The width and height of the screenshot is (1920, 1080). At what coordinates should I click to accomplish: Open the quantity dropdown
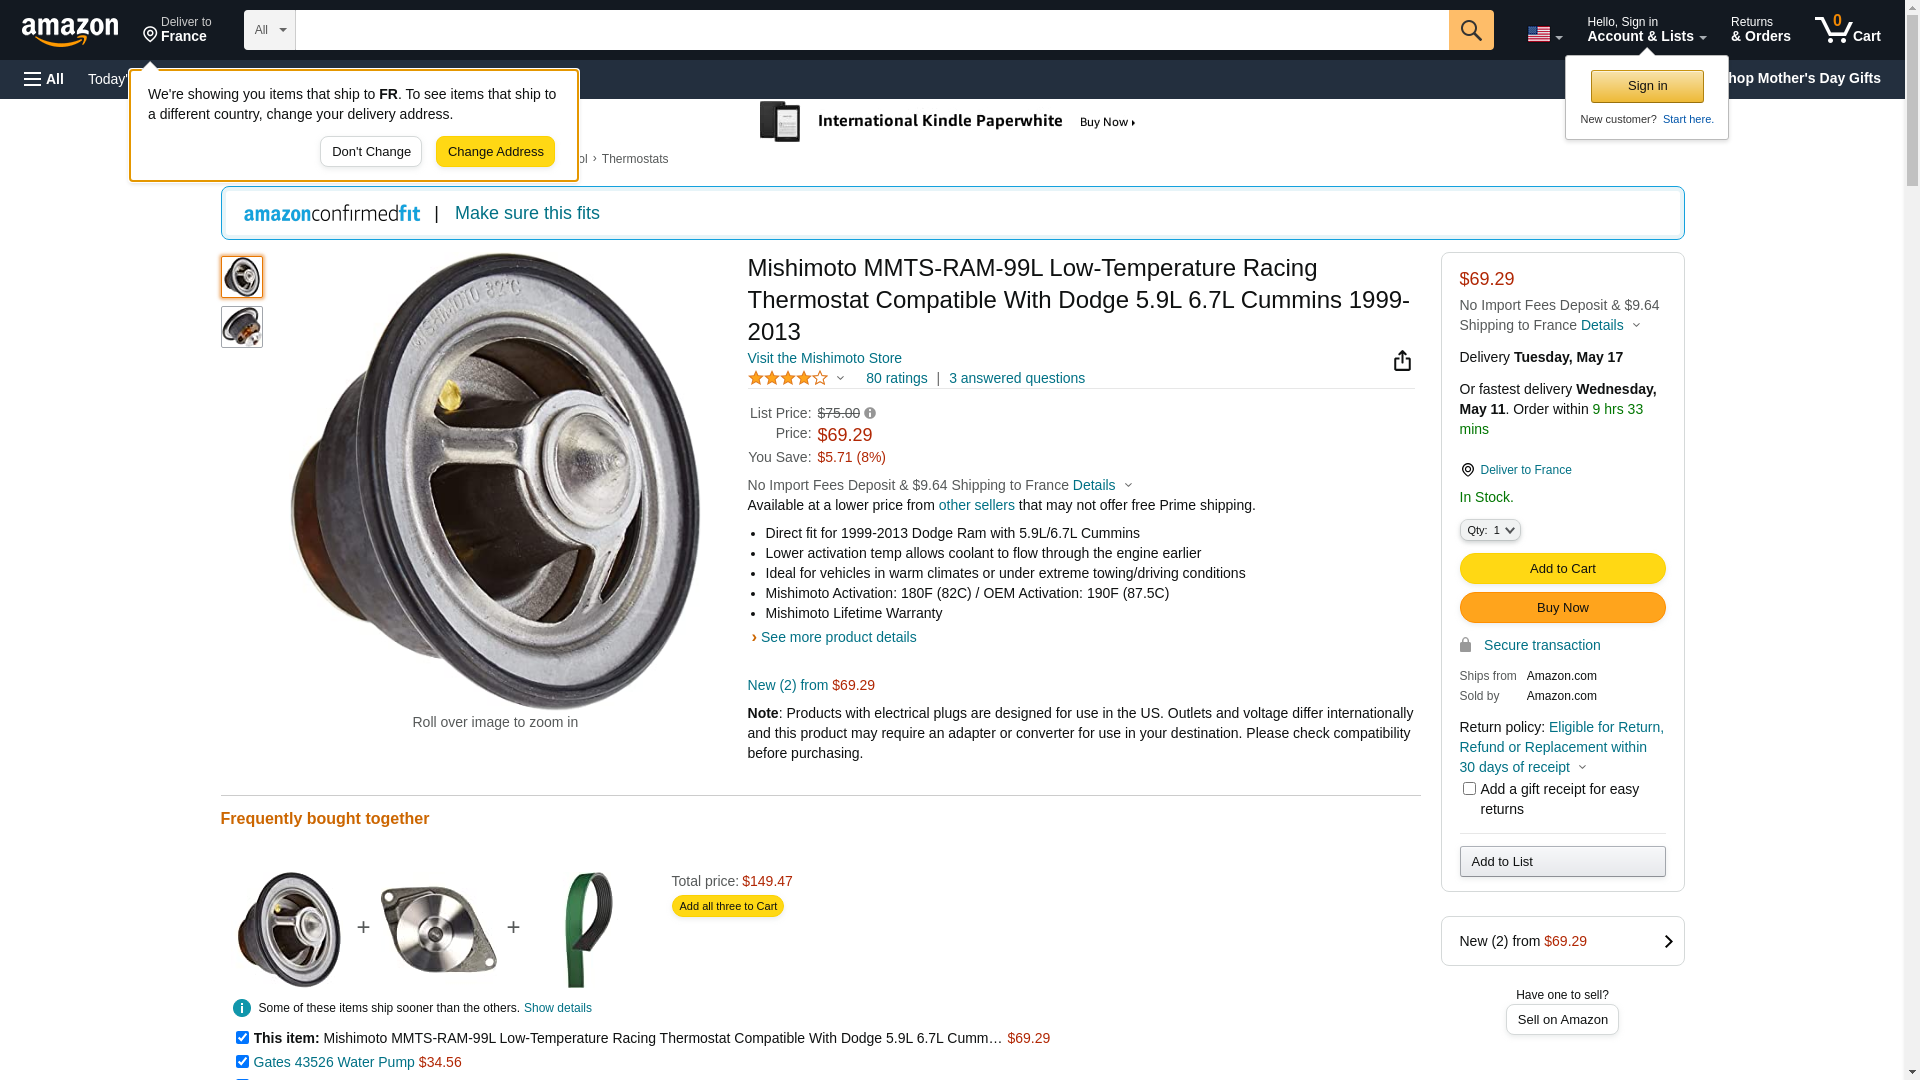tap(1489, 530)
